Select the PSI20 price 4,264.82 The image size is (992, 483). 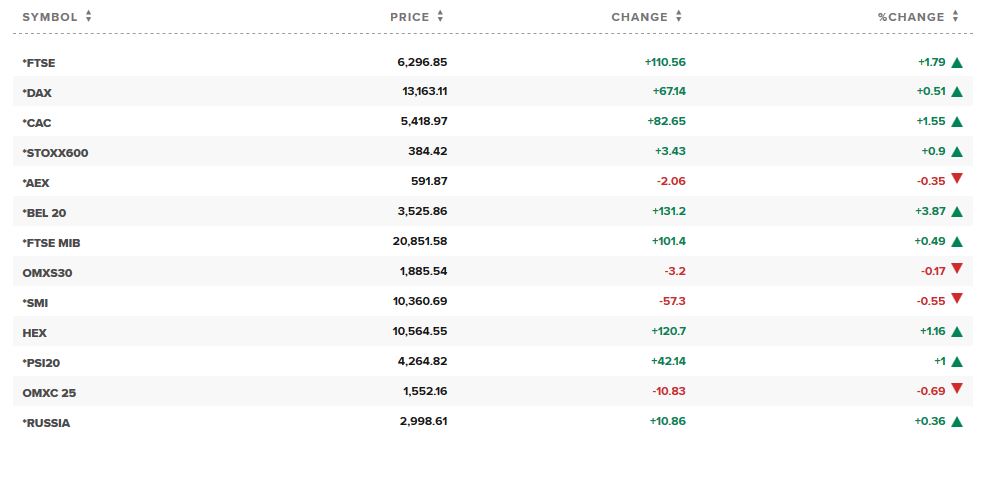tap(423, 361)
